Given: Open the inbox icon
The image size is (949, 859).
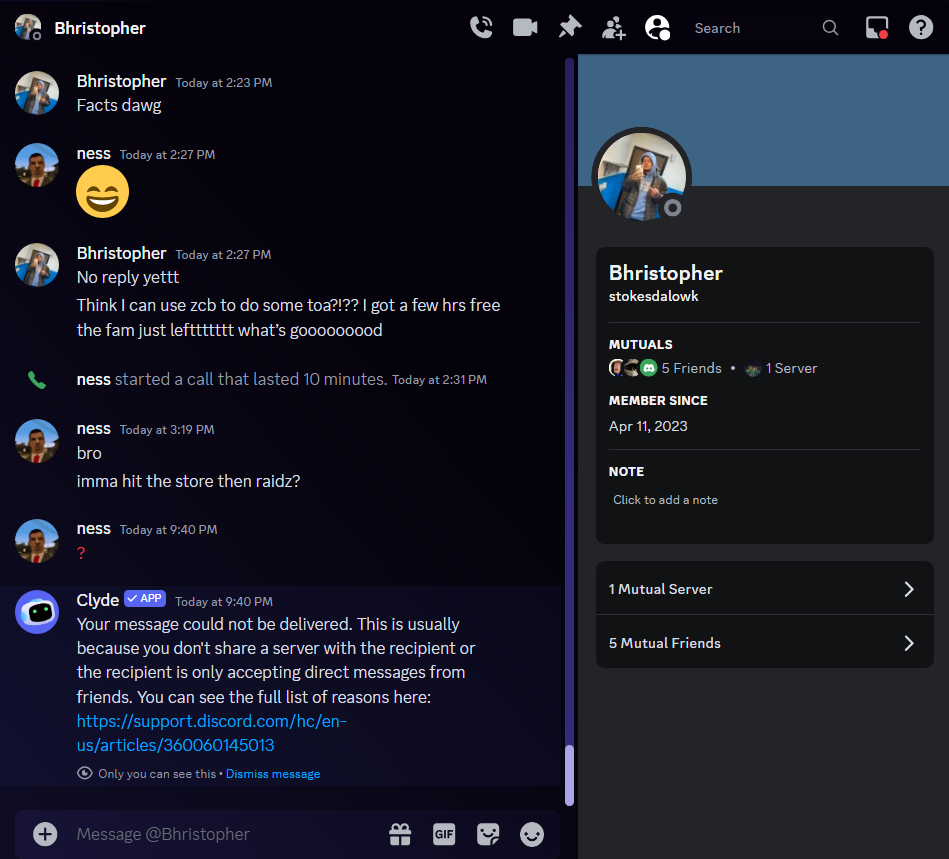Looking at the screenshot, I should 877,28.
